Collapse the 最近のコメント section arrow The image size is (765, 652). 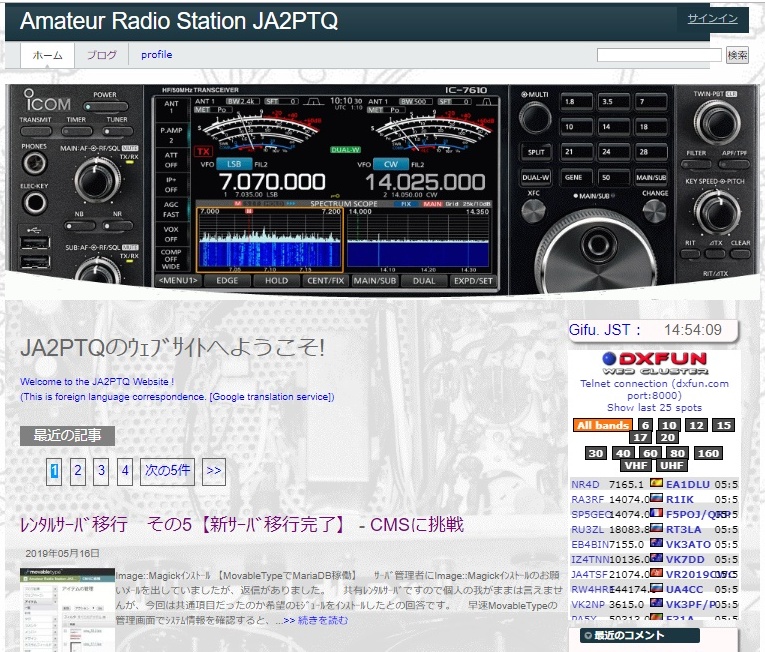588,635
